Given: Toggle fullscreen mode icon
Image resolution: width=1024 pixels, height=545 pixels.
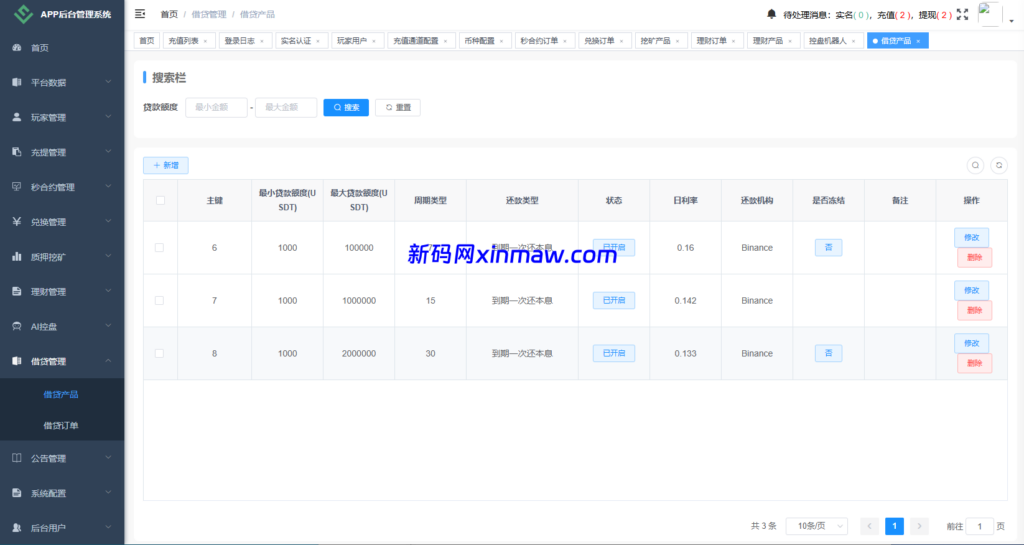Looking at the screenshot, I should tap(962, 14).
